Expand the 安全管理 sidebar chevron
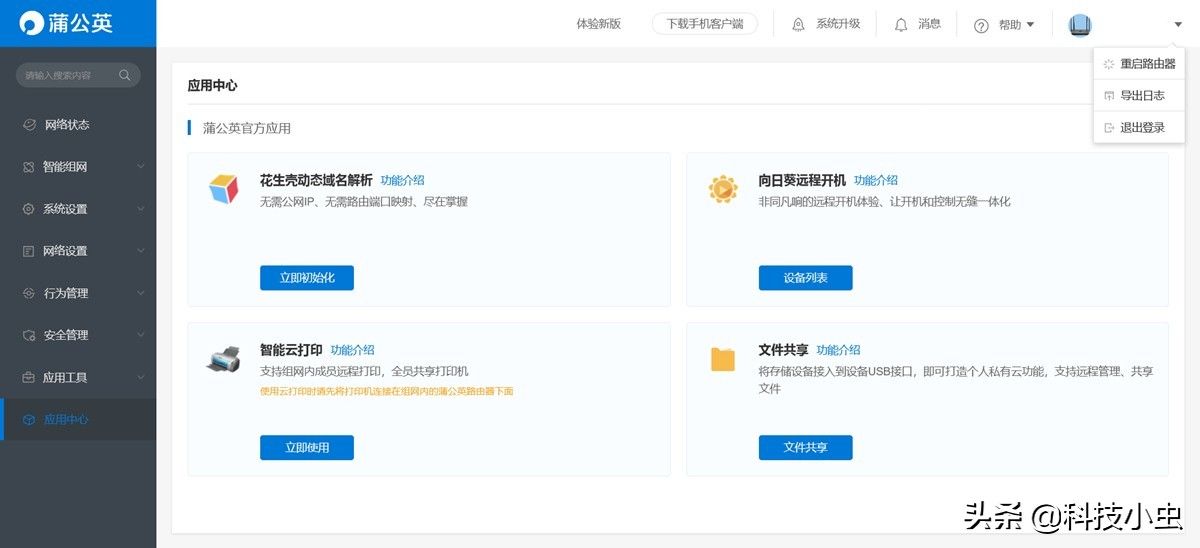 click(141, 335)
